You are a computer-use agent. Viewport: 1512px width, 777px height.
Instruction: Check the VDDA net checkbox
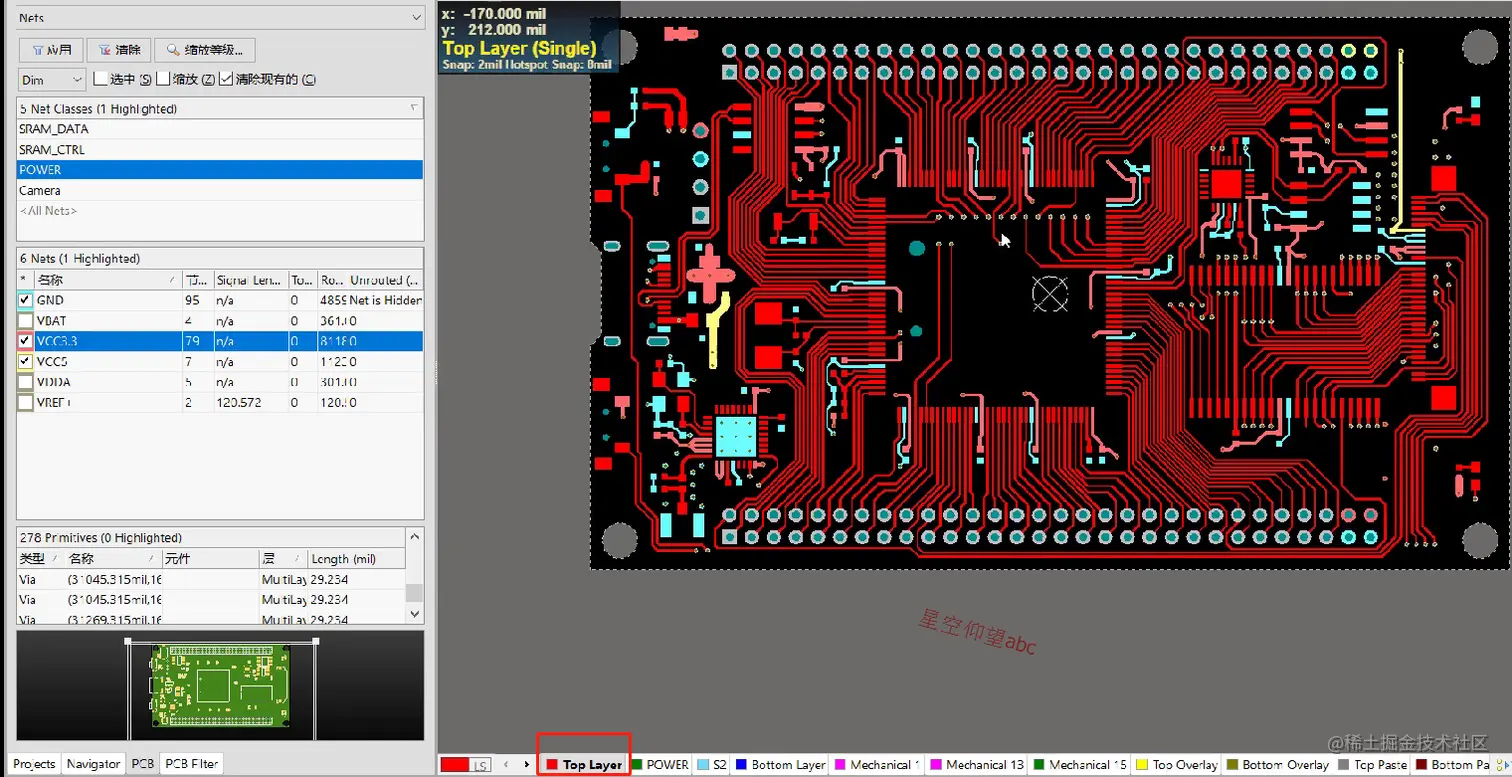pyautogui.click(x=26, y=382)
